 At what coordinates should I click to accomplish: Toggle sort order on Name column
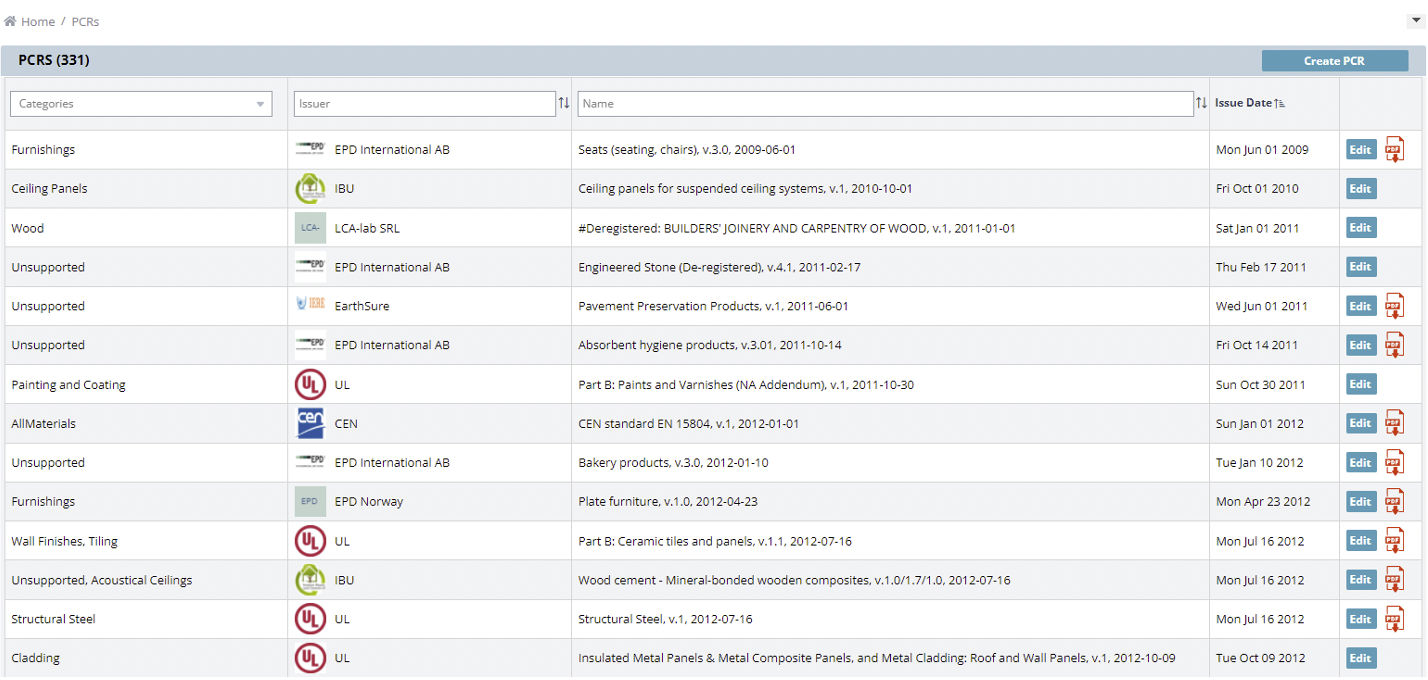click(1201, 103)
